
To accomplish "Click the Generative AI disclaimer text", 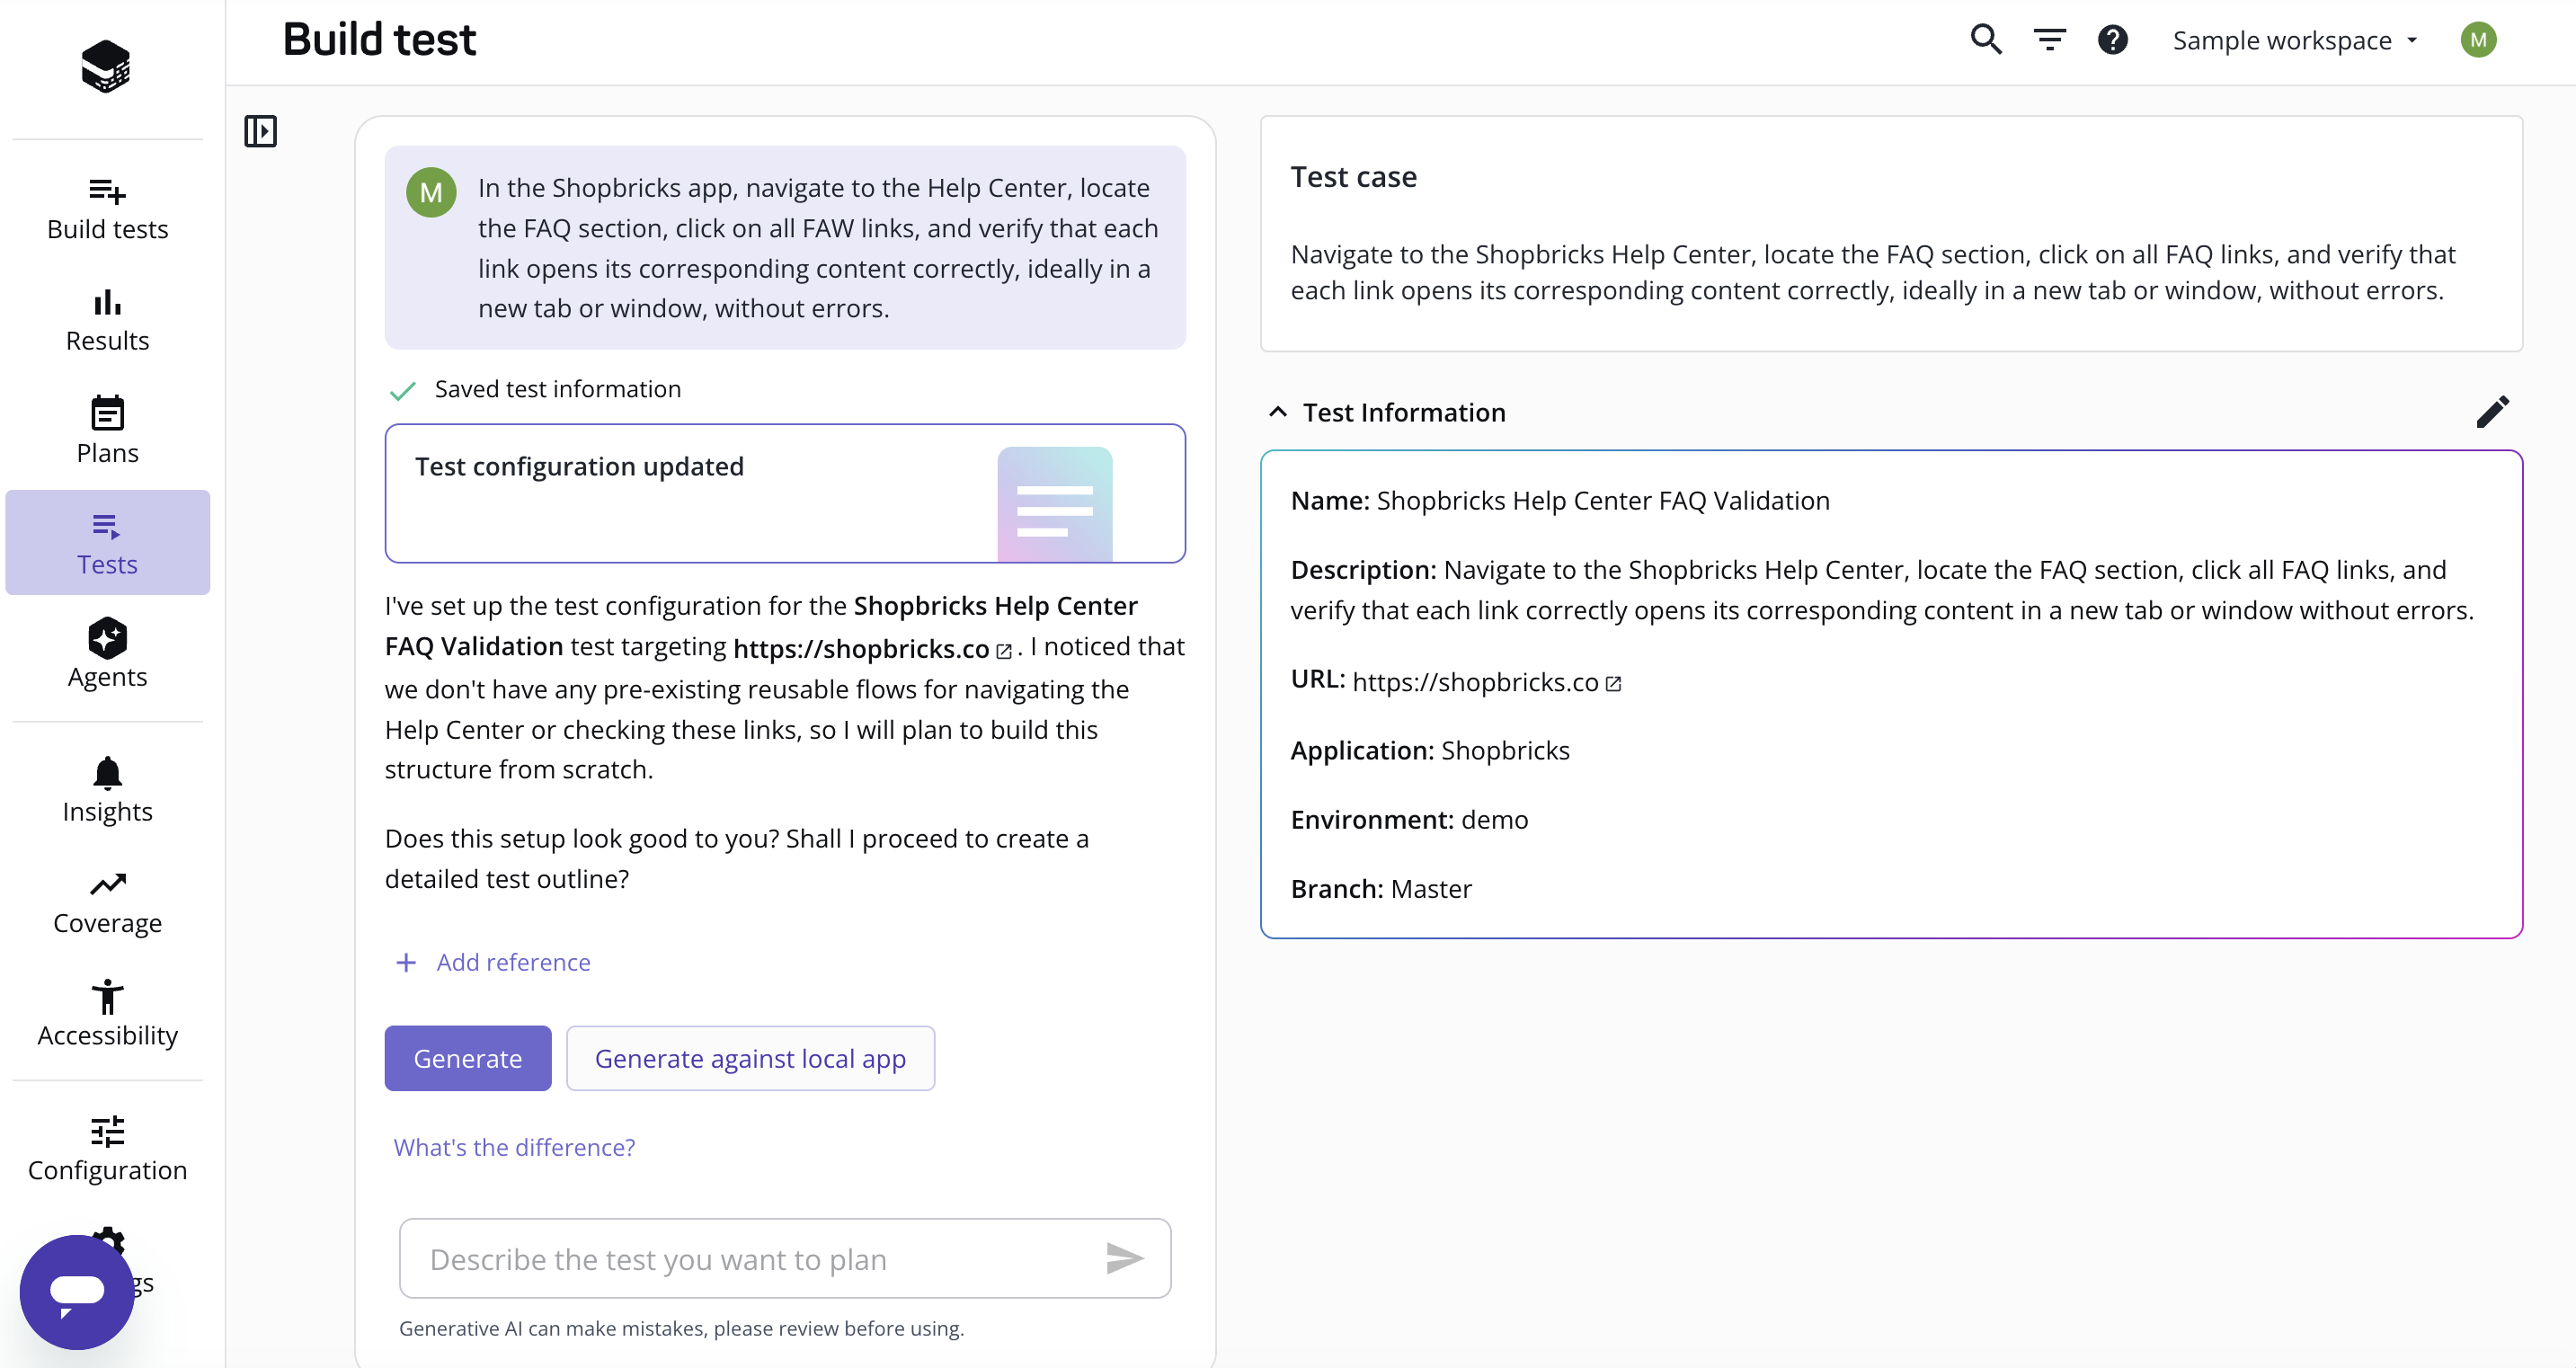I will (681, 1328).
